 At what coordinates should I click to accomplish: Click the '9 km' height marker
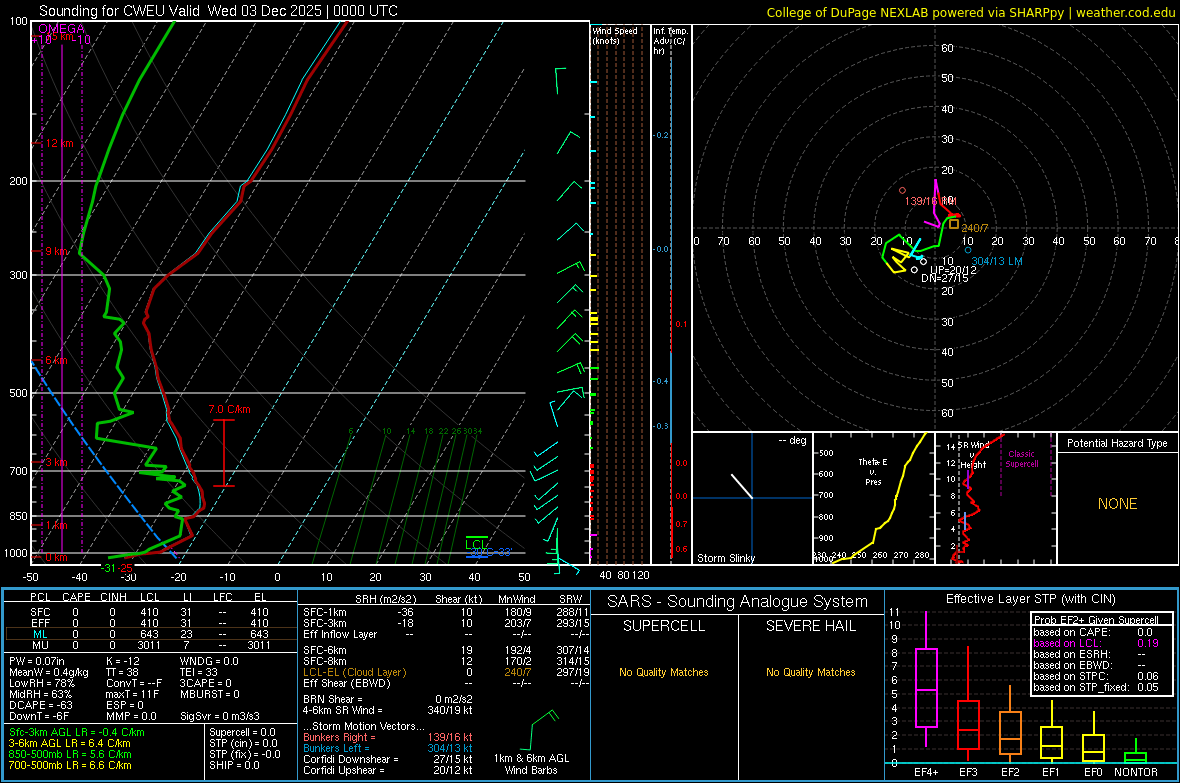pos(58,251)
